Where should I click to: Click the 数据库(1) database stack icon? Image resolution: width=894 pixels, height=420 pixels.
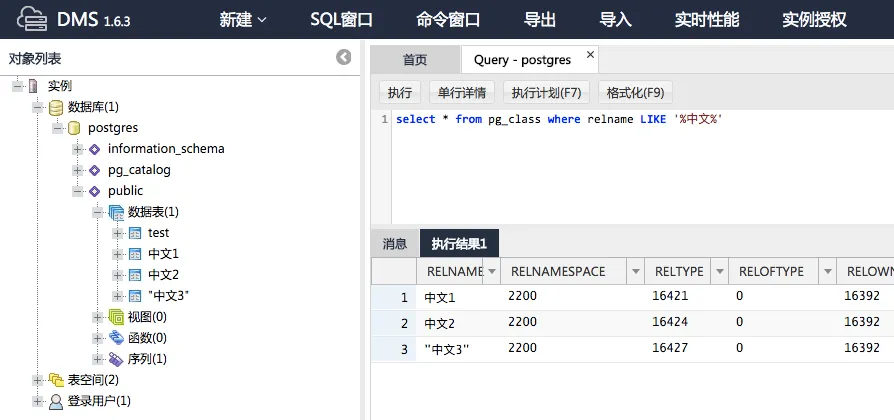56,107
